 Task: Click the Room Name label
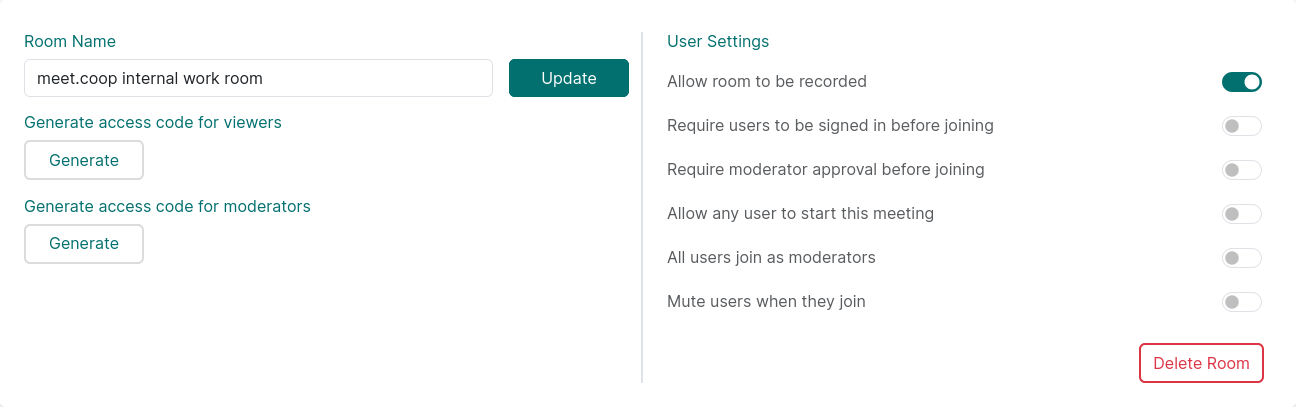point(70,42)
